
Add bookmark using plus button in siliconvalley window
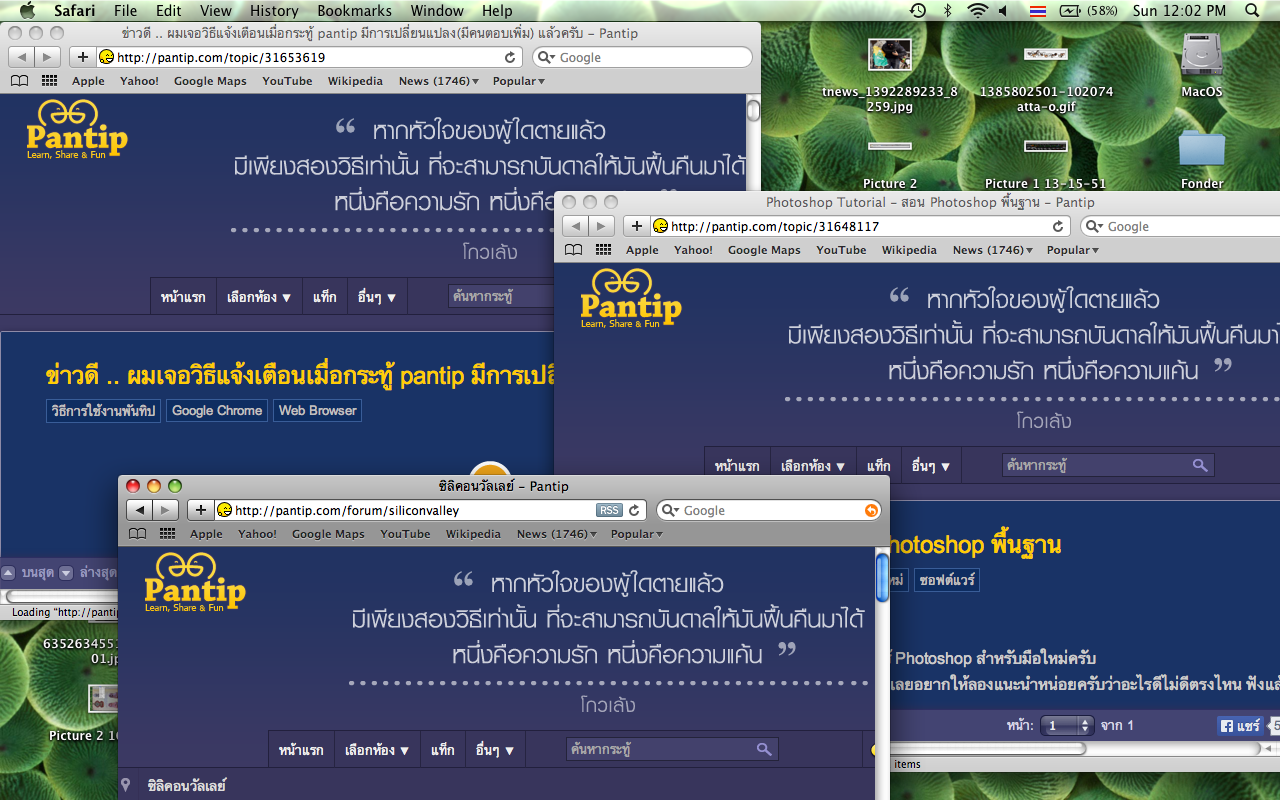(201, 510)
